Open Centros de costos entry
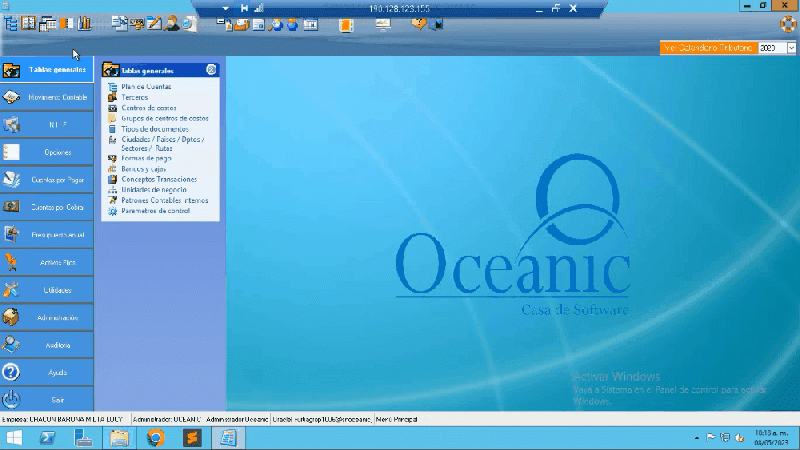The height and width of the screenshot is (450, 800). click(148, 108)
